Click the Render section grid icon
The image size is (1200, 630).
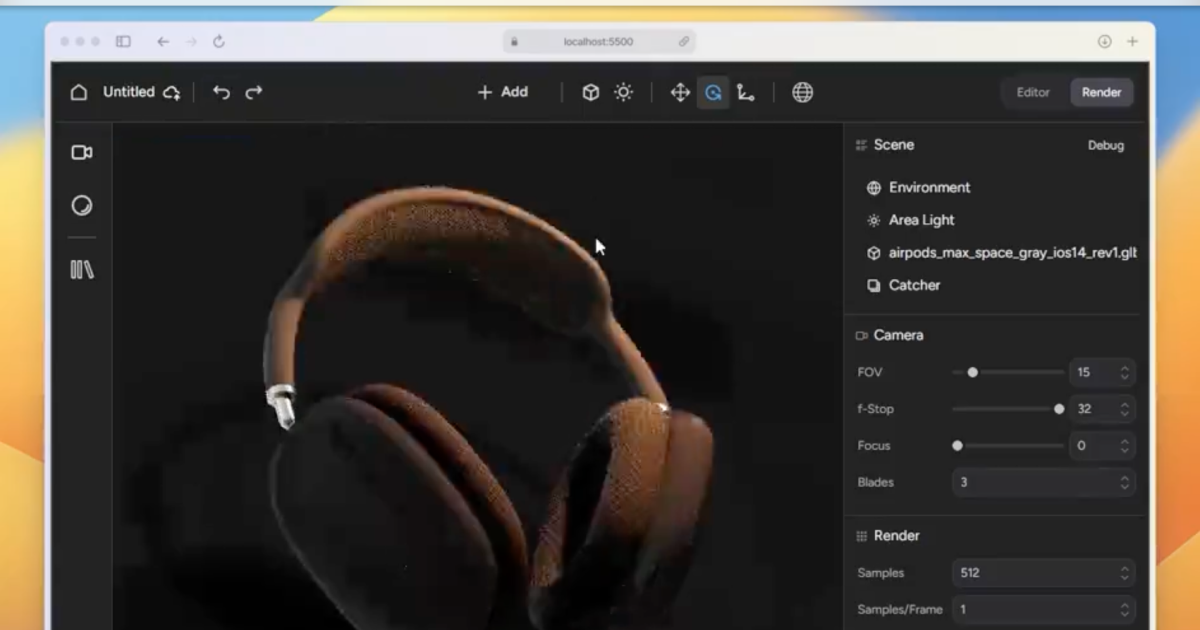(x=861, y=536)
